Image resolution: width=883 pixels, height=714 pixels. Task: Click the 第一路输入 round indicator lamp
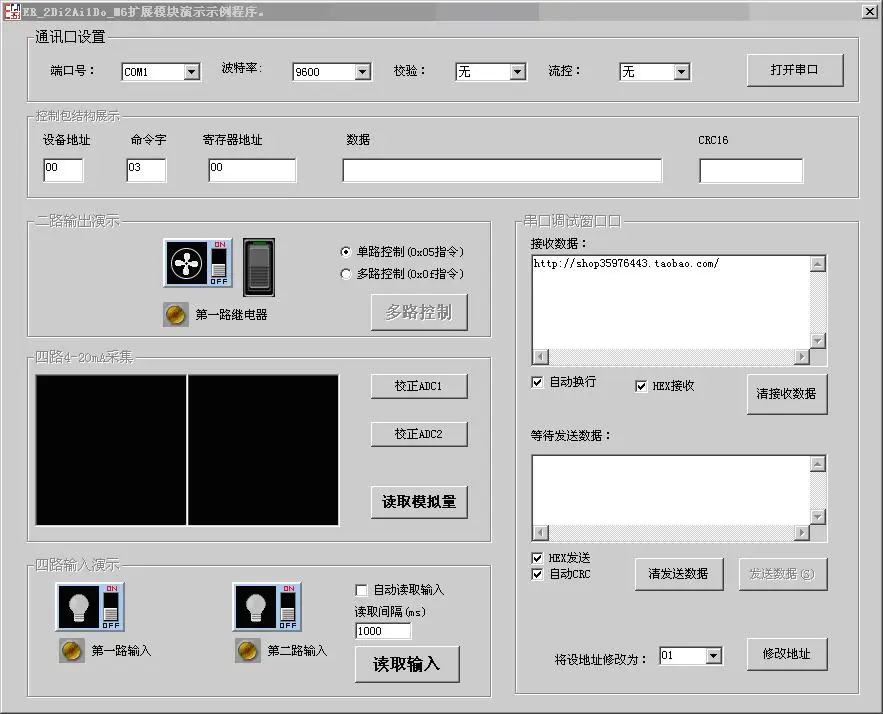[72, 650]
